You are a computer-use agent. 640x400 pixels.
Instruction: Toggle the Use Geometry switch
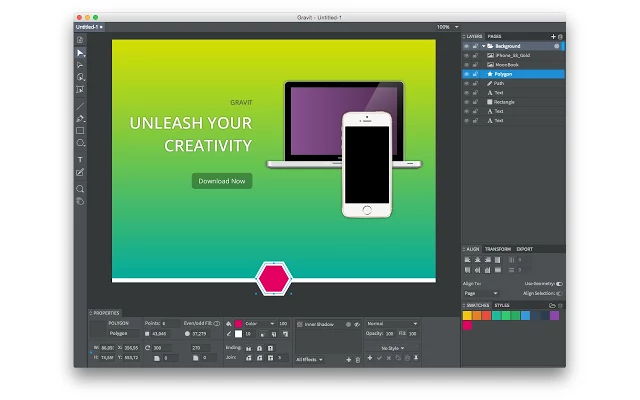pyautogui.click(x=559, y=284)
